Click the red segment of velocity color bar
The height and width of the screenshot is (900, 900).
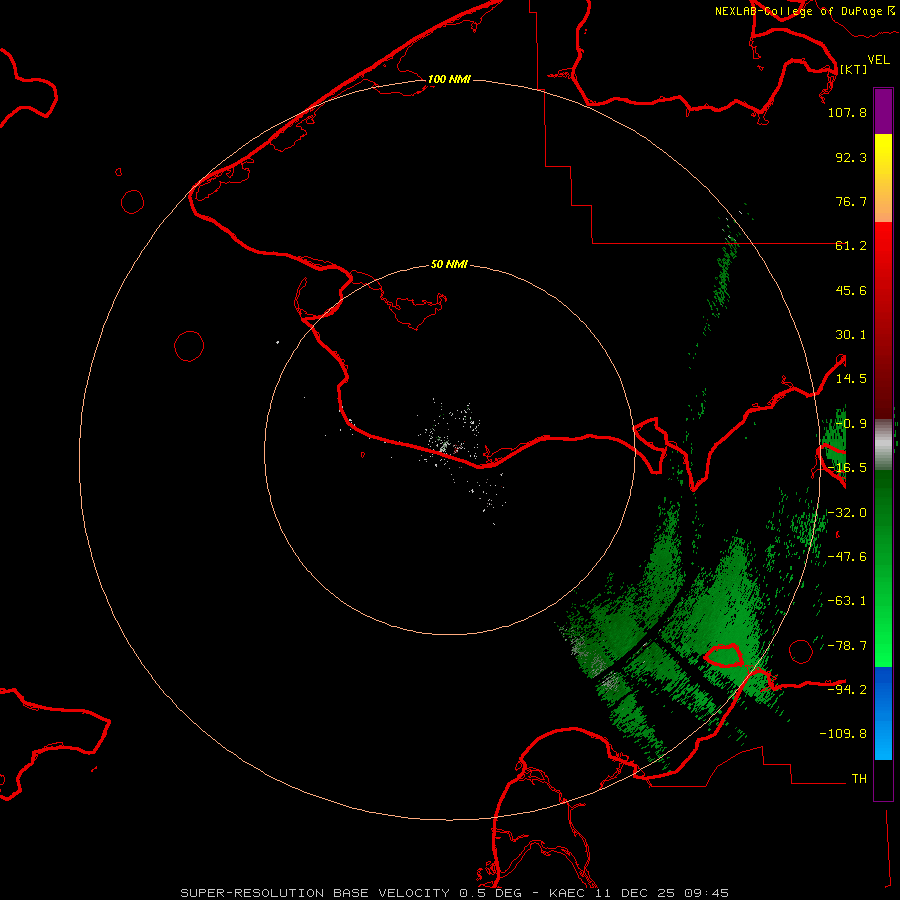[883, 320]
